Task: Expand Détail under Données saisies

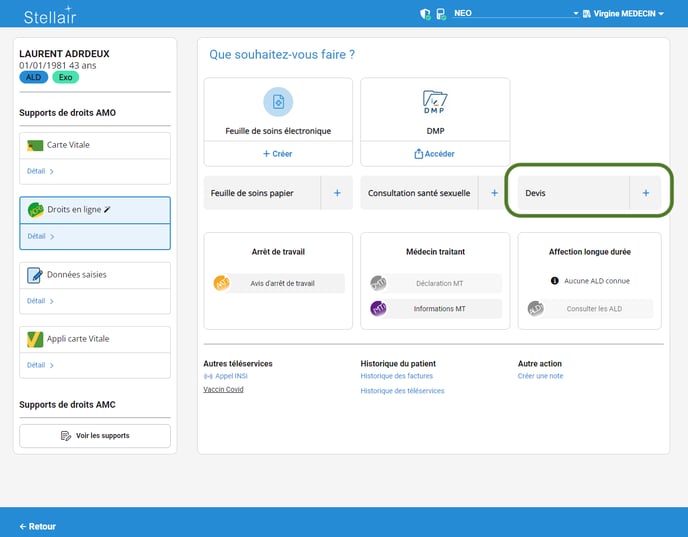Action: (x=40, y=301)
